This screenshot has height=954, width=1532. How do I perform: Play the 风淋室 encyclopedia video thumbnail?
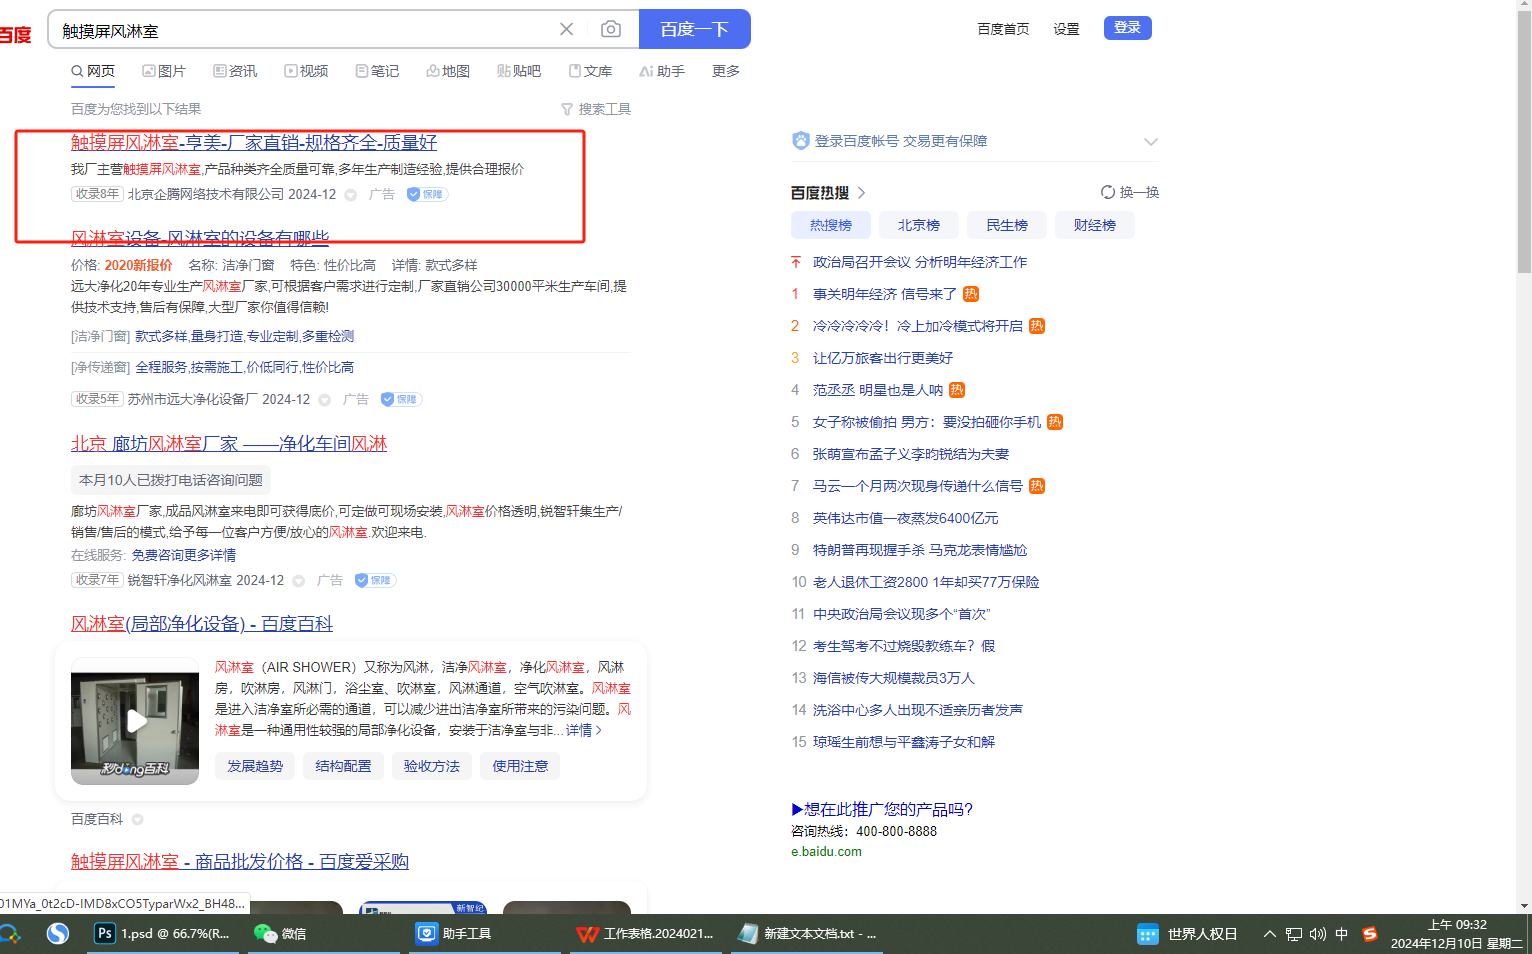tap(135, 720)
